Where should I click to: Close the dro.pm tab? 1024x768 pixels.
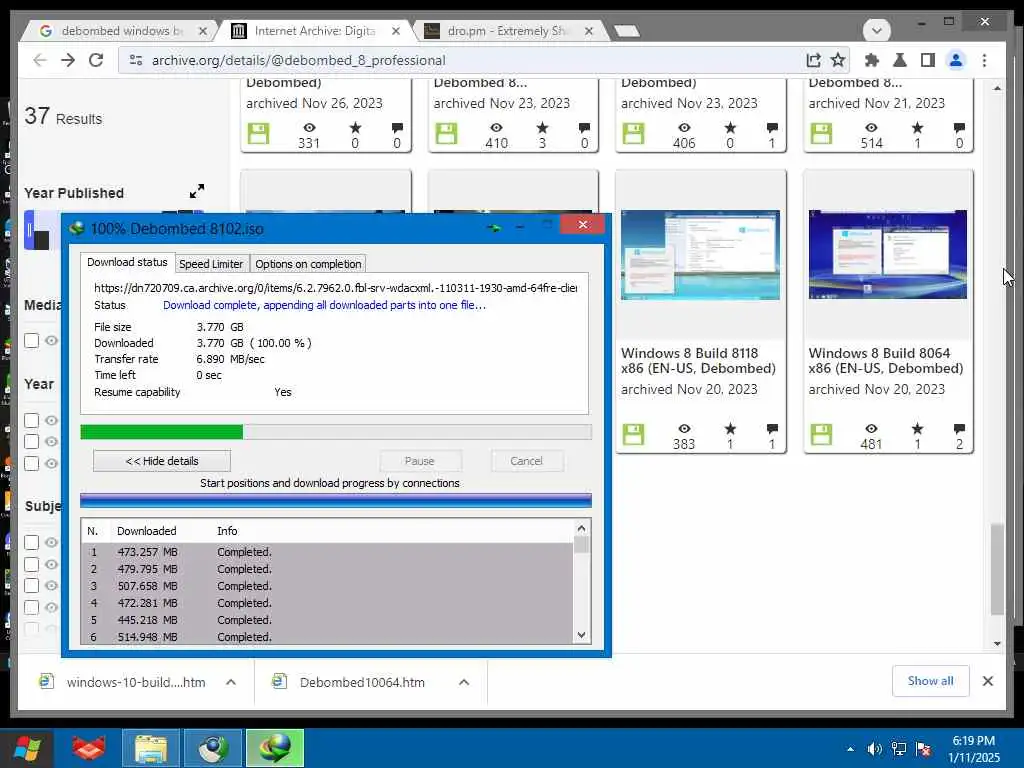pyautogui.click(x=588, y=31)
